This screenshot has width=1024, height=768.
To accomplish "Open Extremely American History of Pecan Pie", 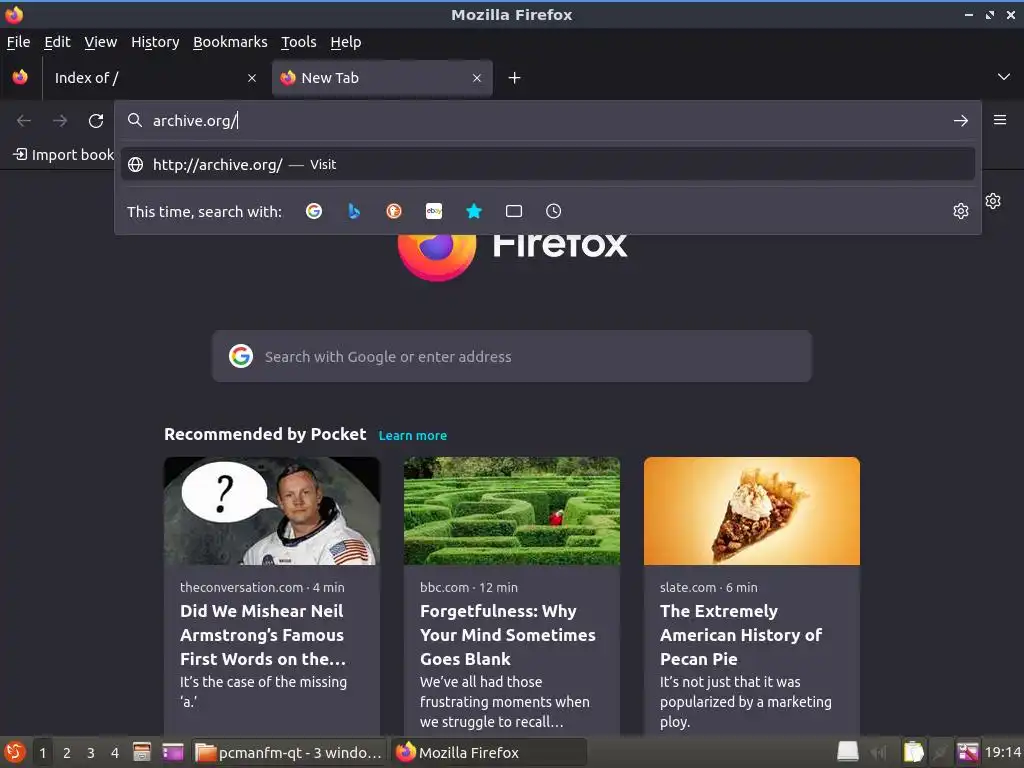I will pyautogui.click(x=741, y=635).
